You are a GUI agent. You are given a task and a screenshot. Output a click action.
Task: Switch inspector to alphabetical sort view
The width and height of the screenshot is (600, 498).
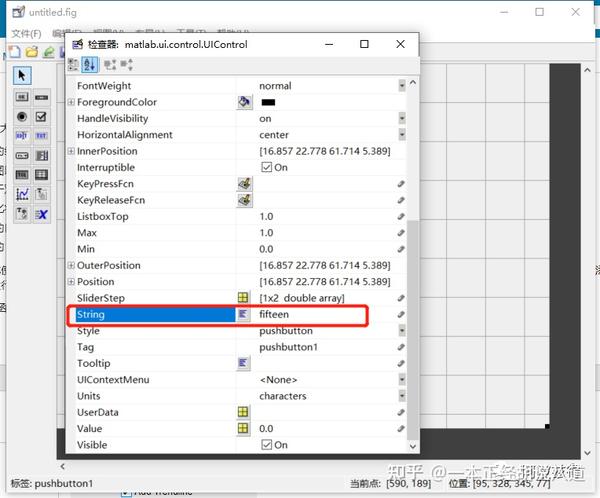point(90,64)
